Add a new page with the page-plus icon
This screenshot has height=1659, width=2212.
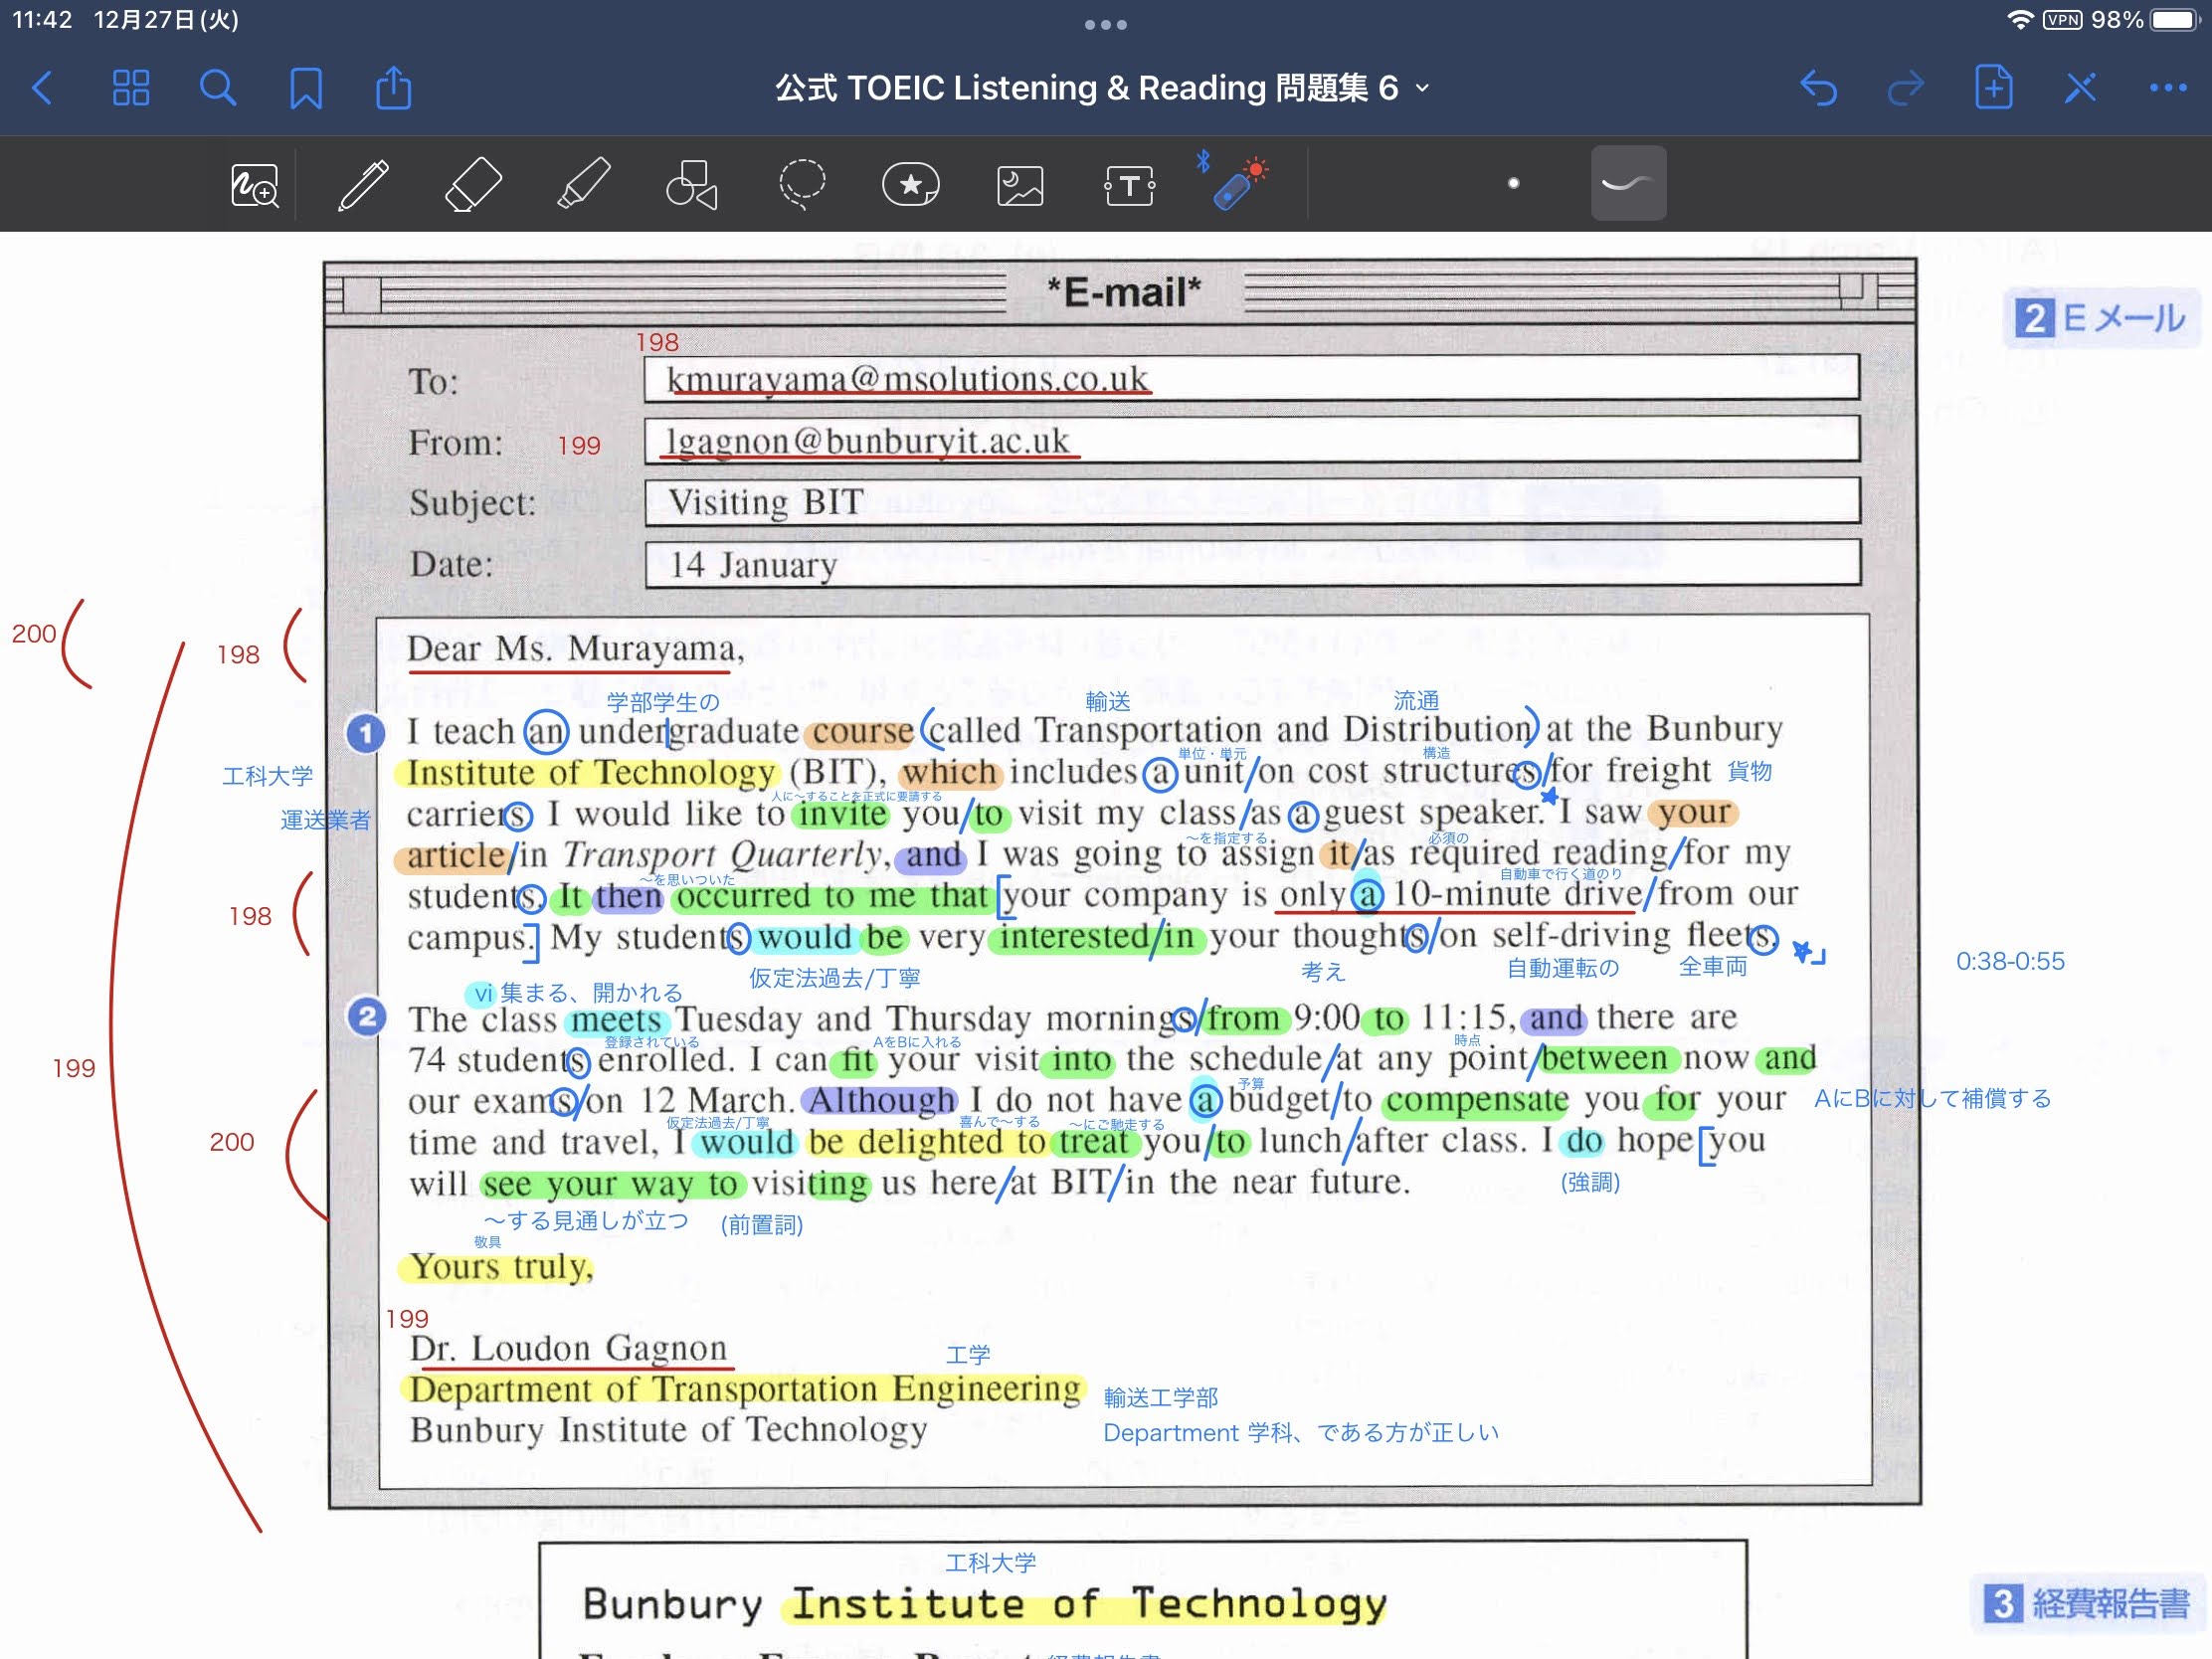point(1993,88)
